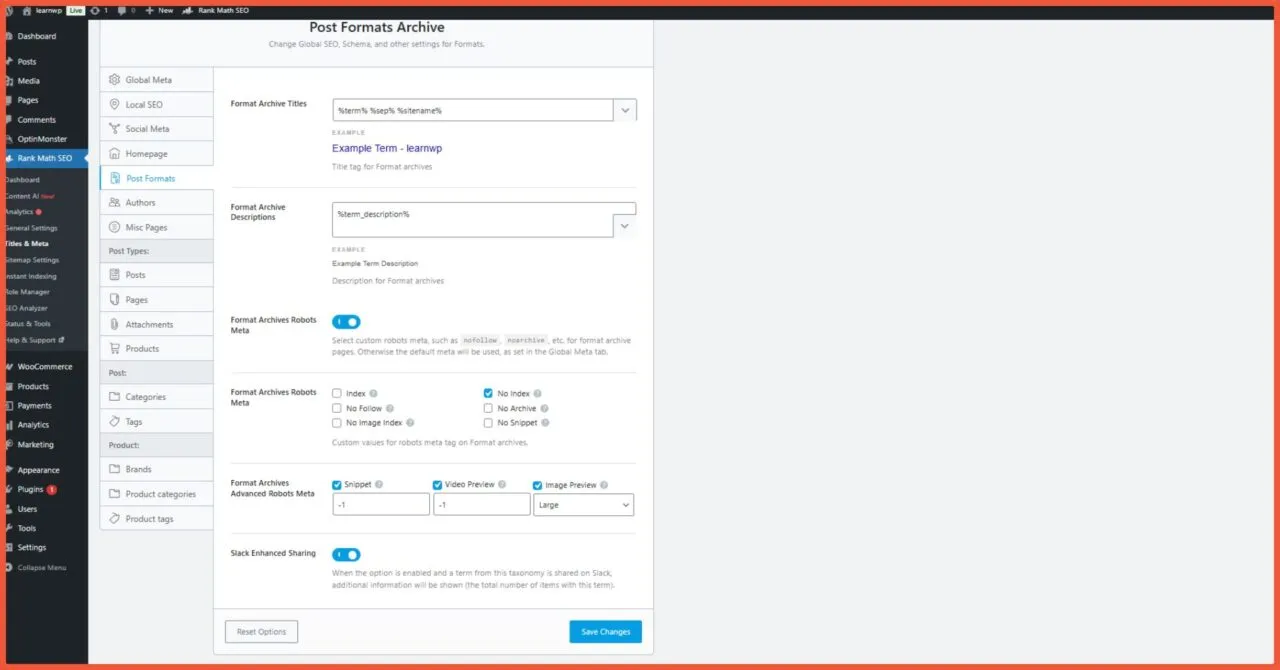
Task: Click the Local SEO pin icon
Action: point(115,104)
